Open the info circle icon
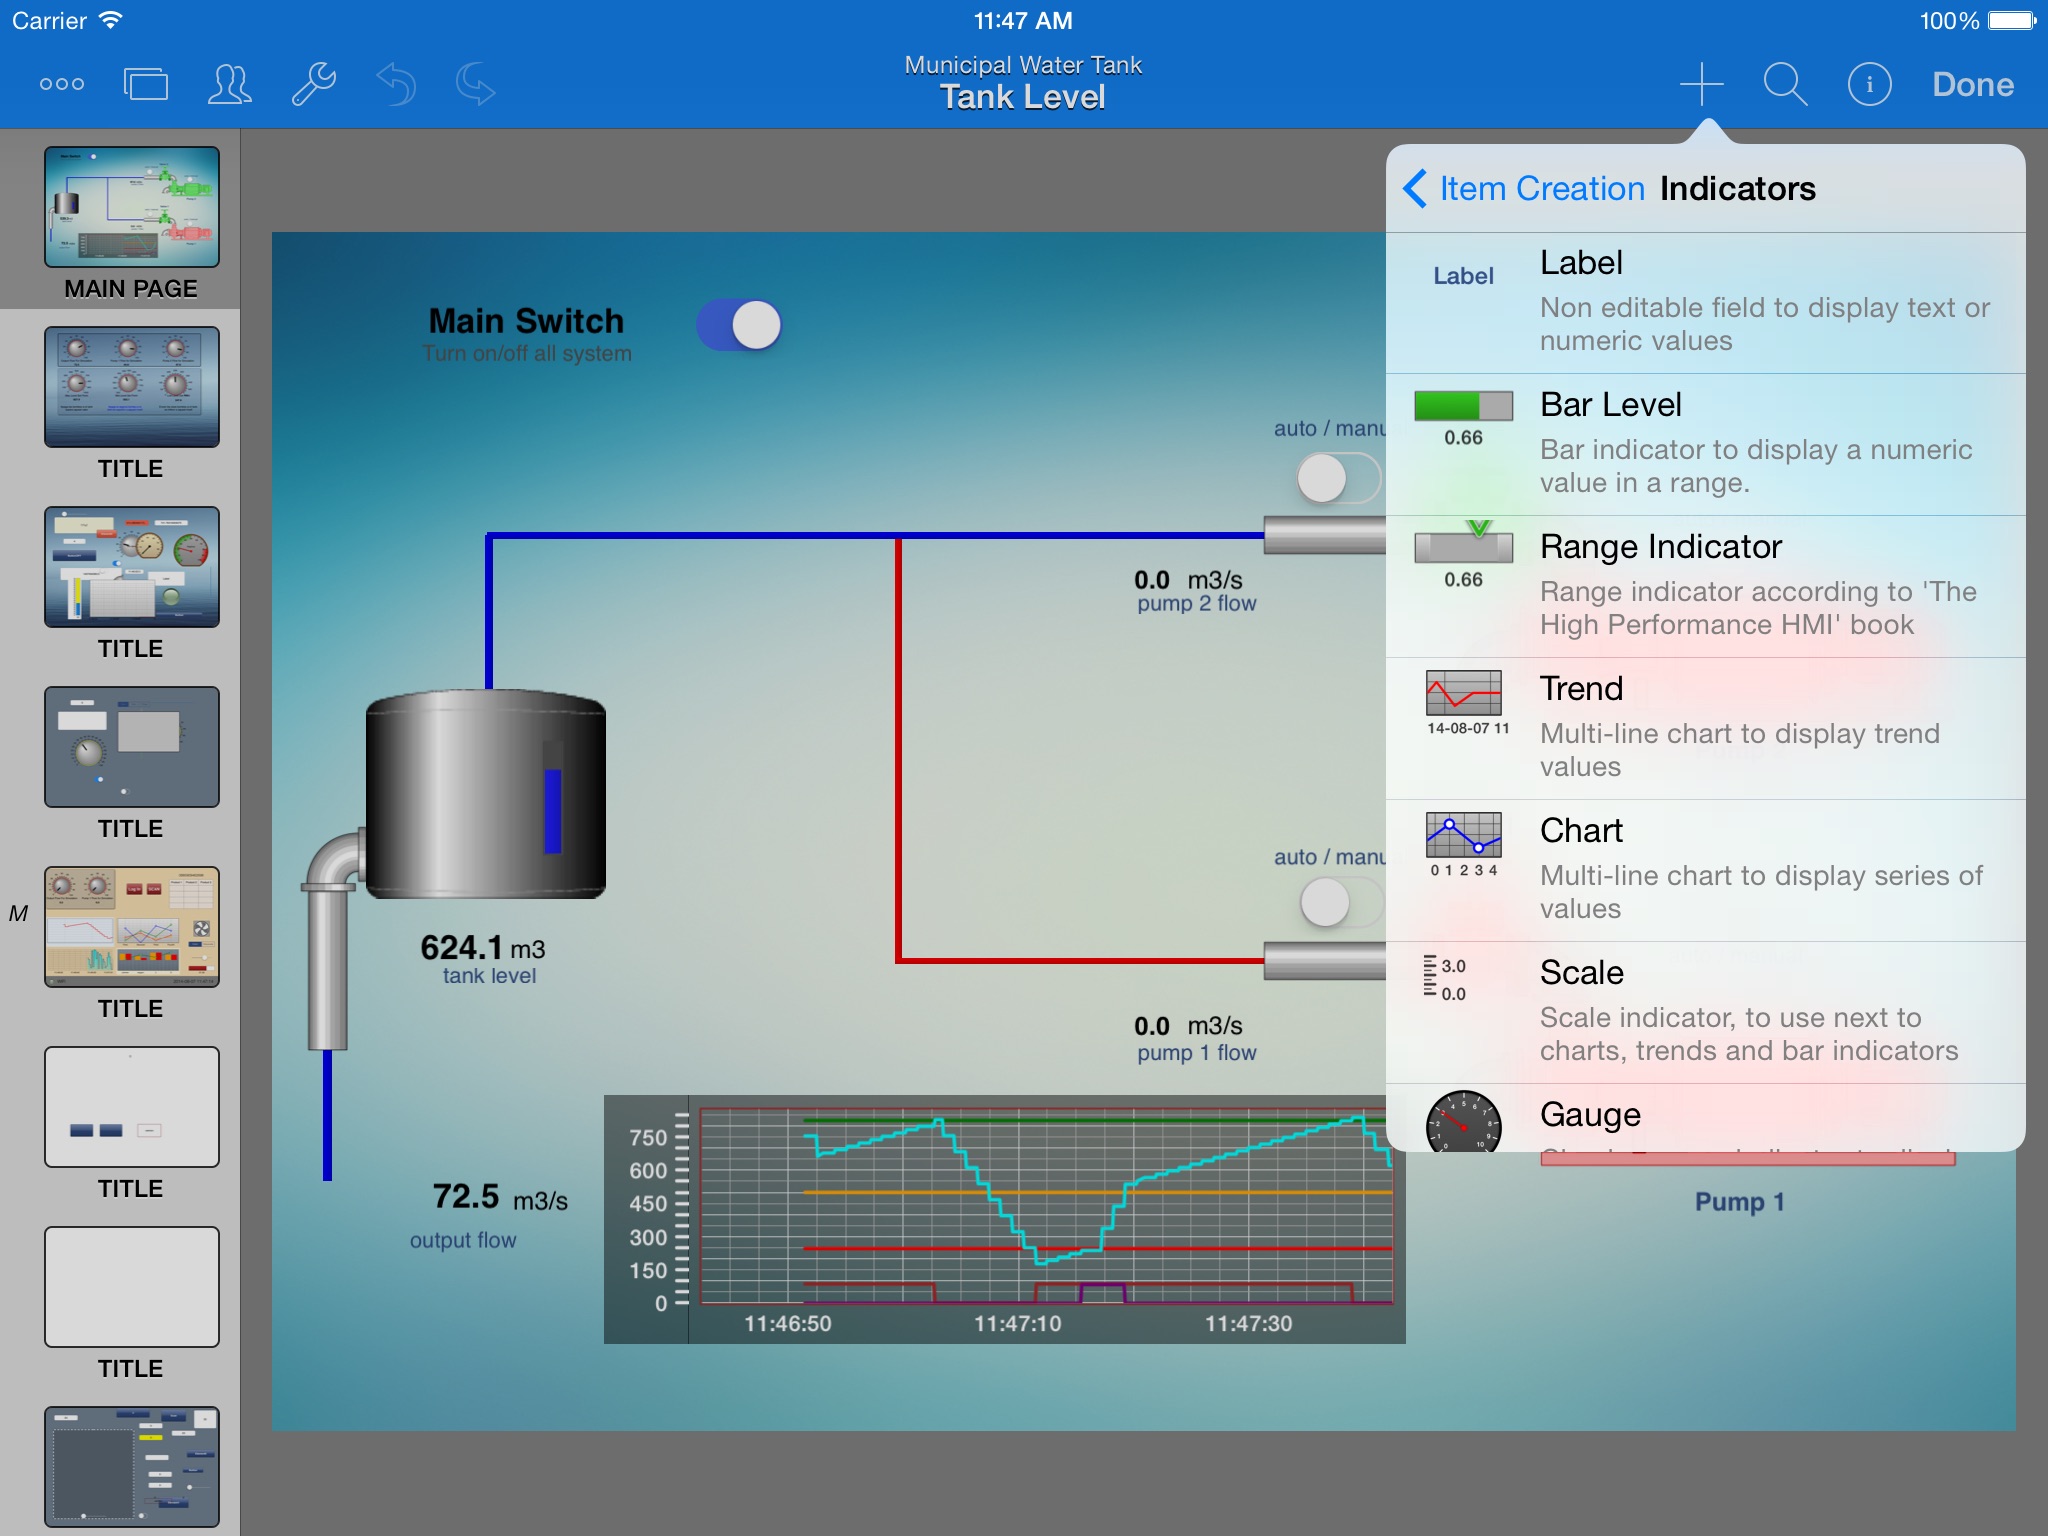The height and width of the screenshot is (1536, 2048). (x=1869, y=84)
